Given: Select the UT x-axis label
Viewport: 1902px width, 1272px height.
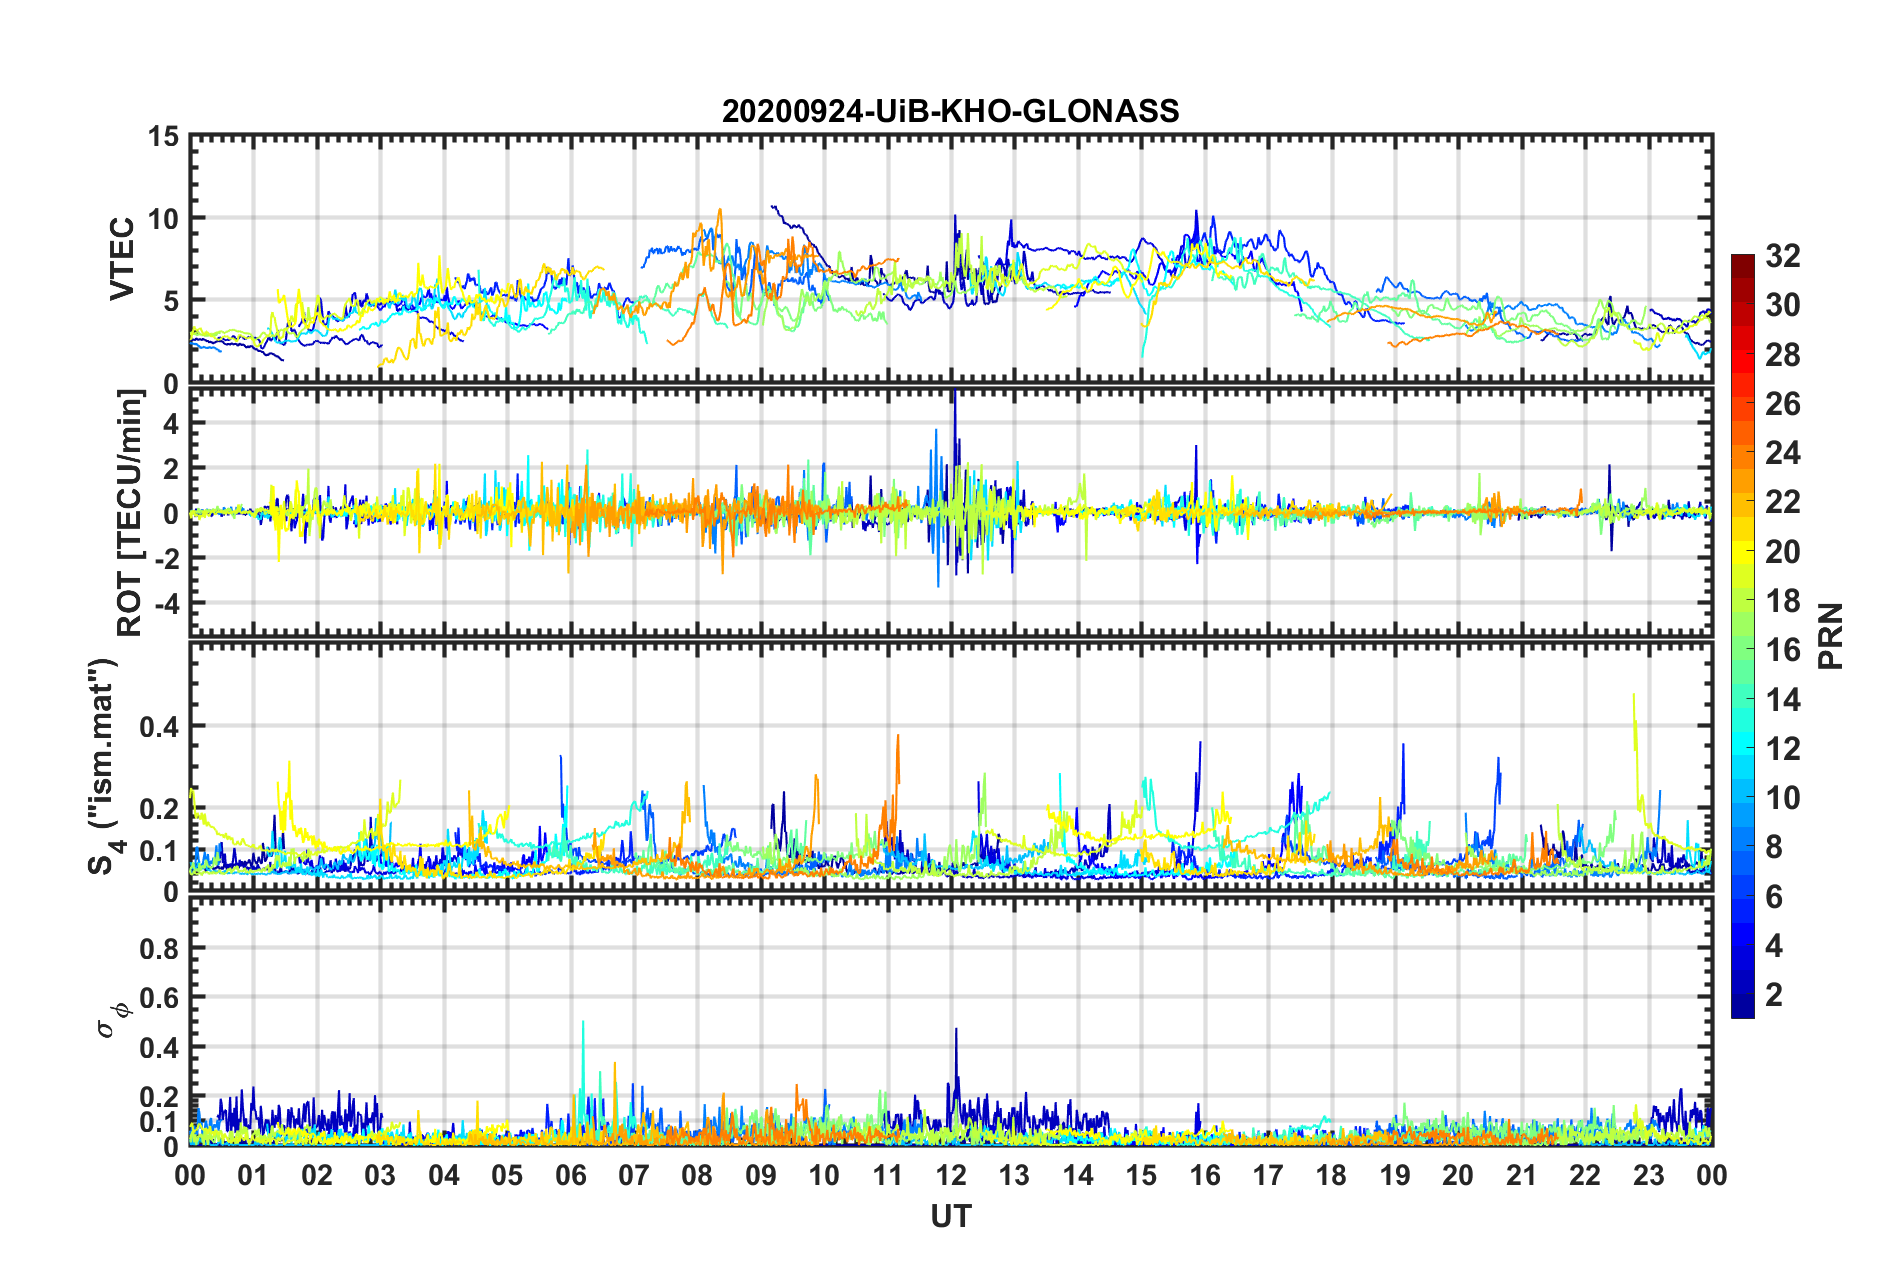Looking at the screenshot, I should click(x=951, y=1216).
